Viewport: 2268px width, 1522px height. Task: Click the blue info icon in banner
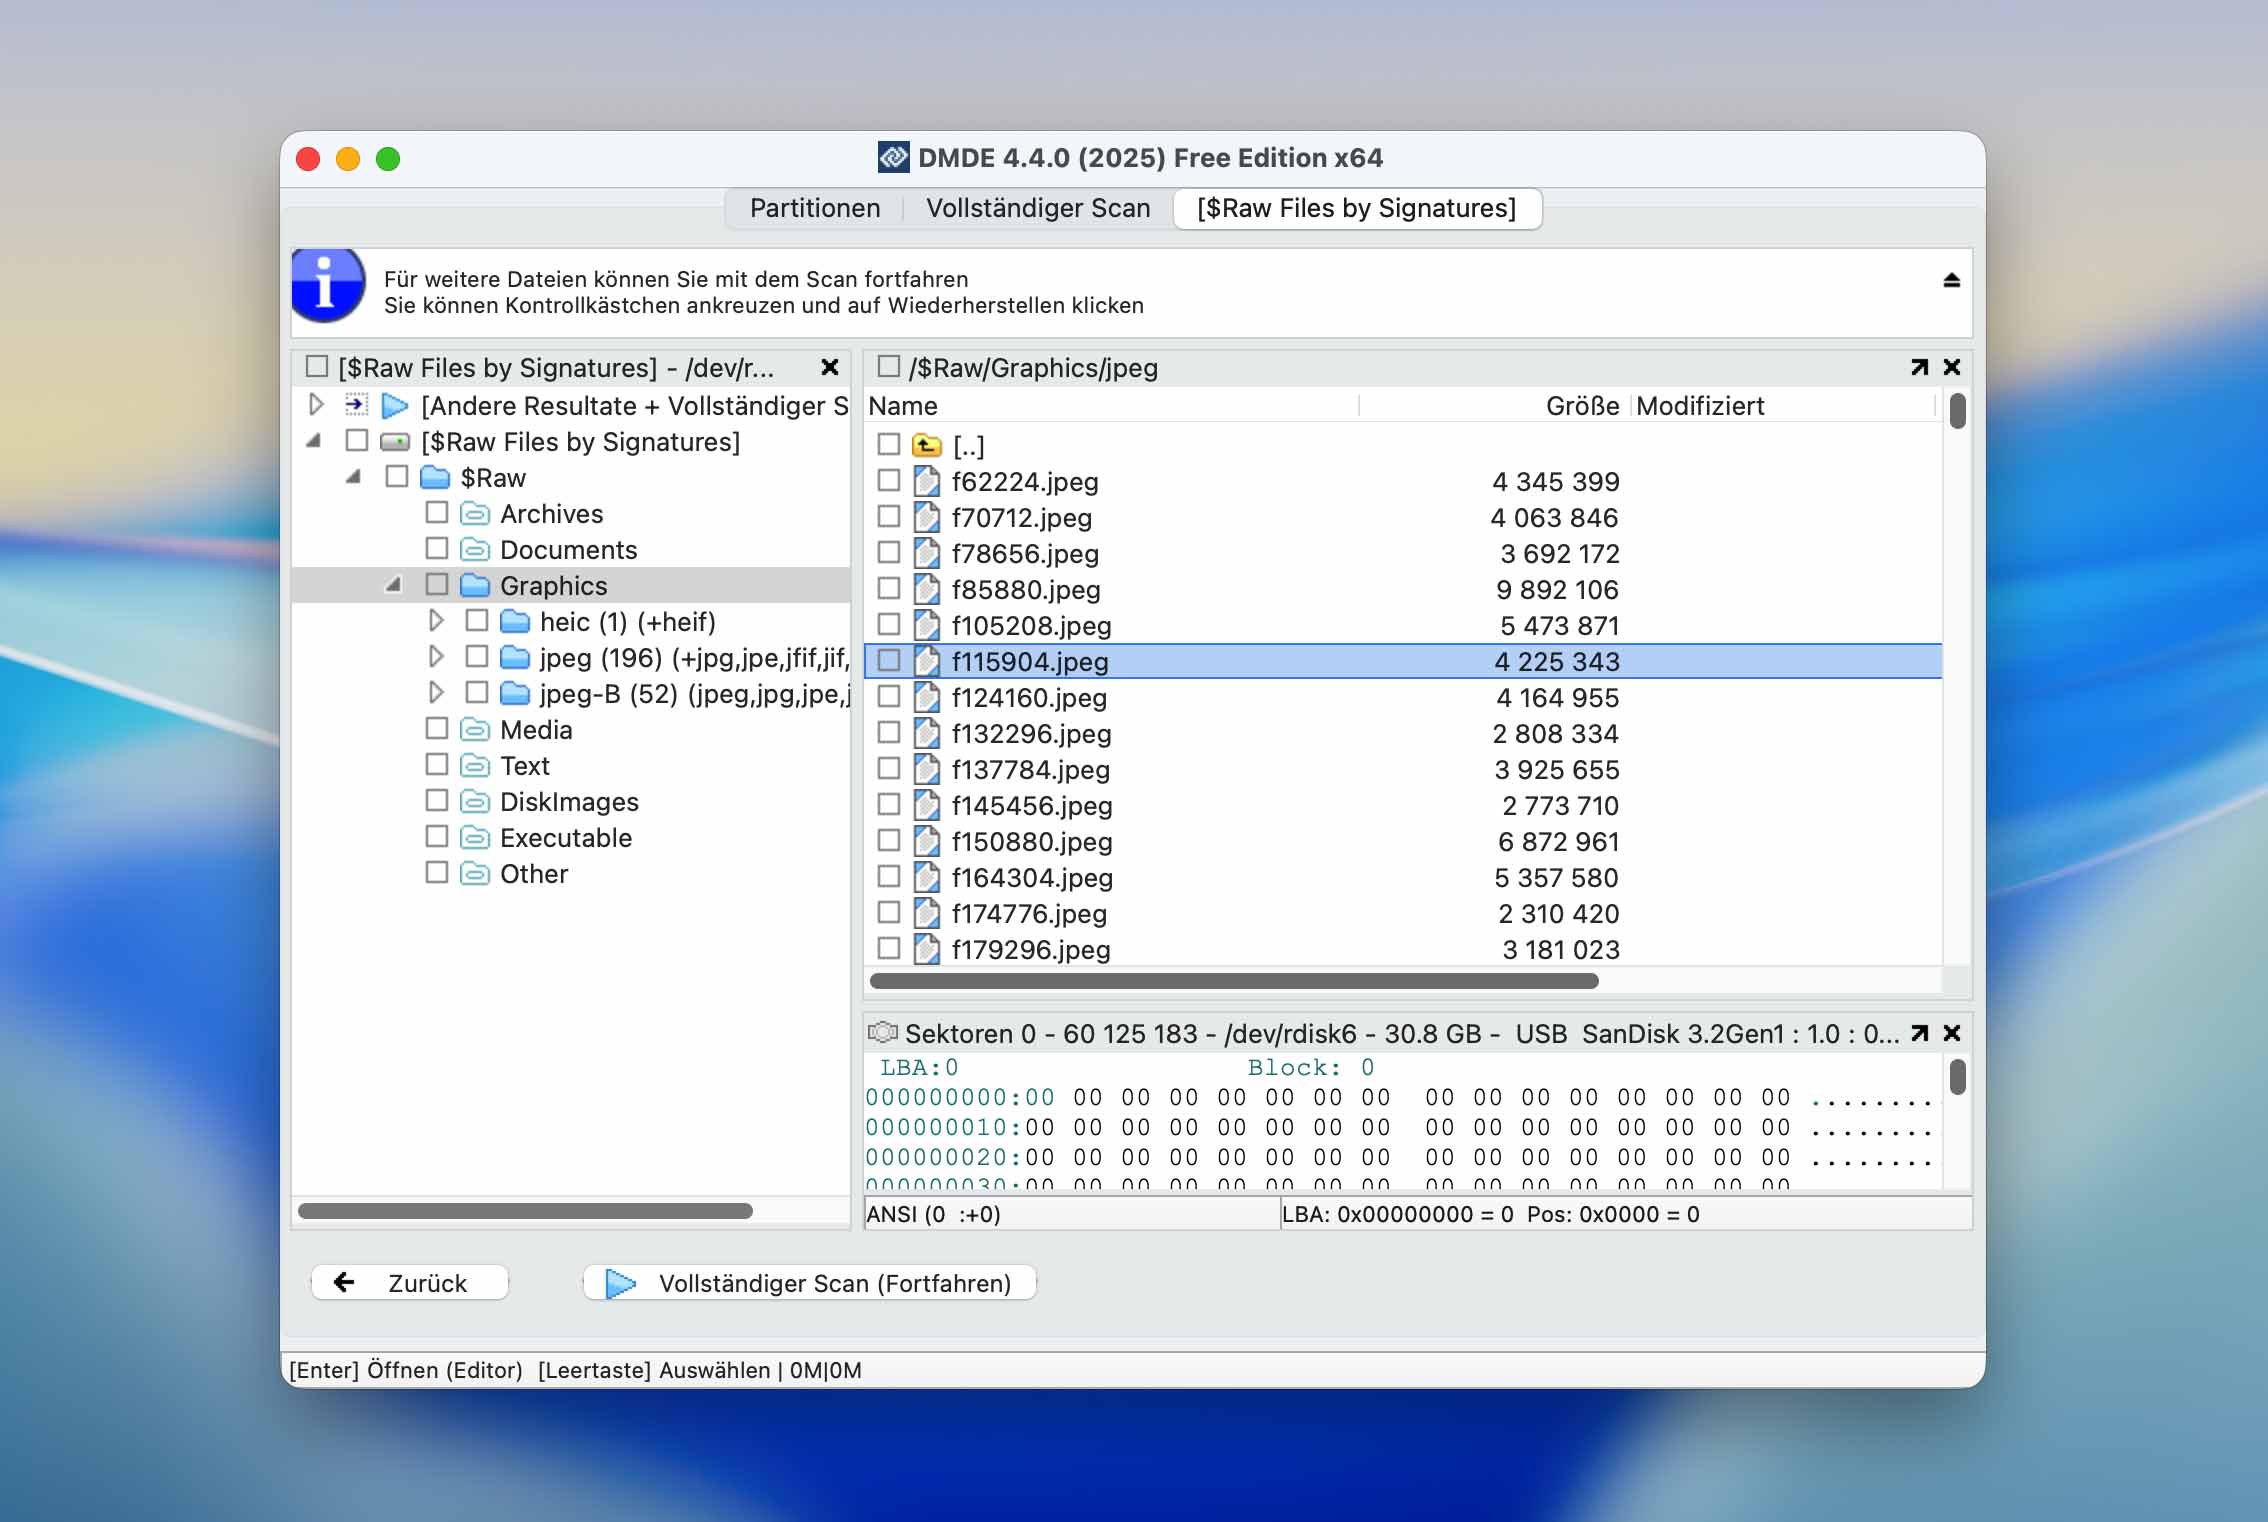pyautogui.click(x=326, y=287)
